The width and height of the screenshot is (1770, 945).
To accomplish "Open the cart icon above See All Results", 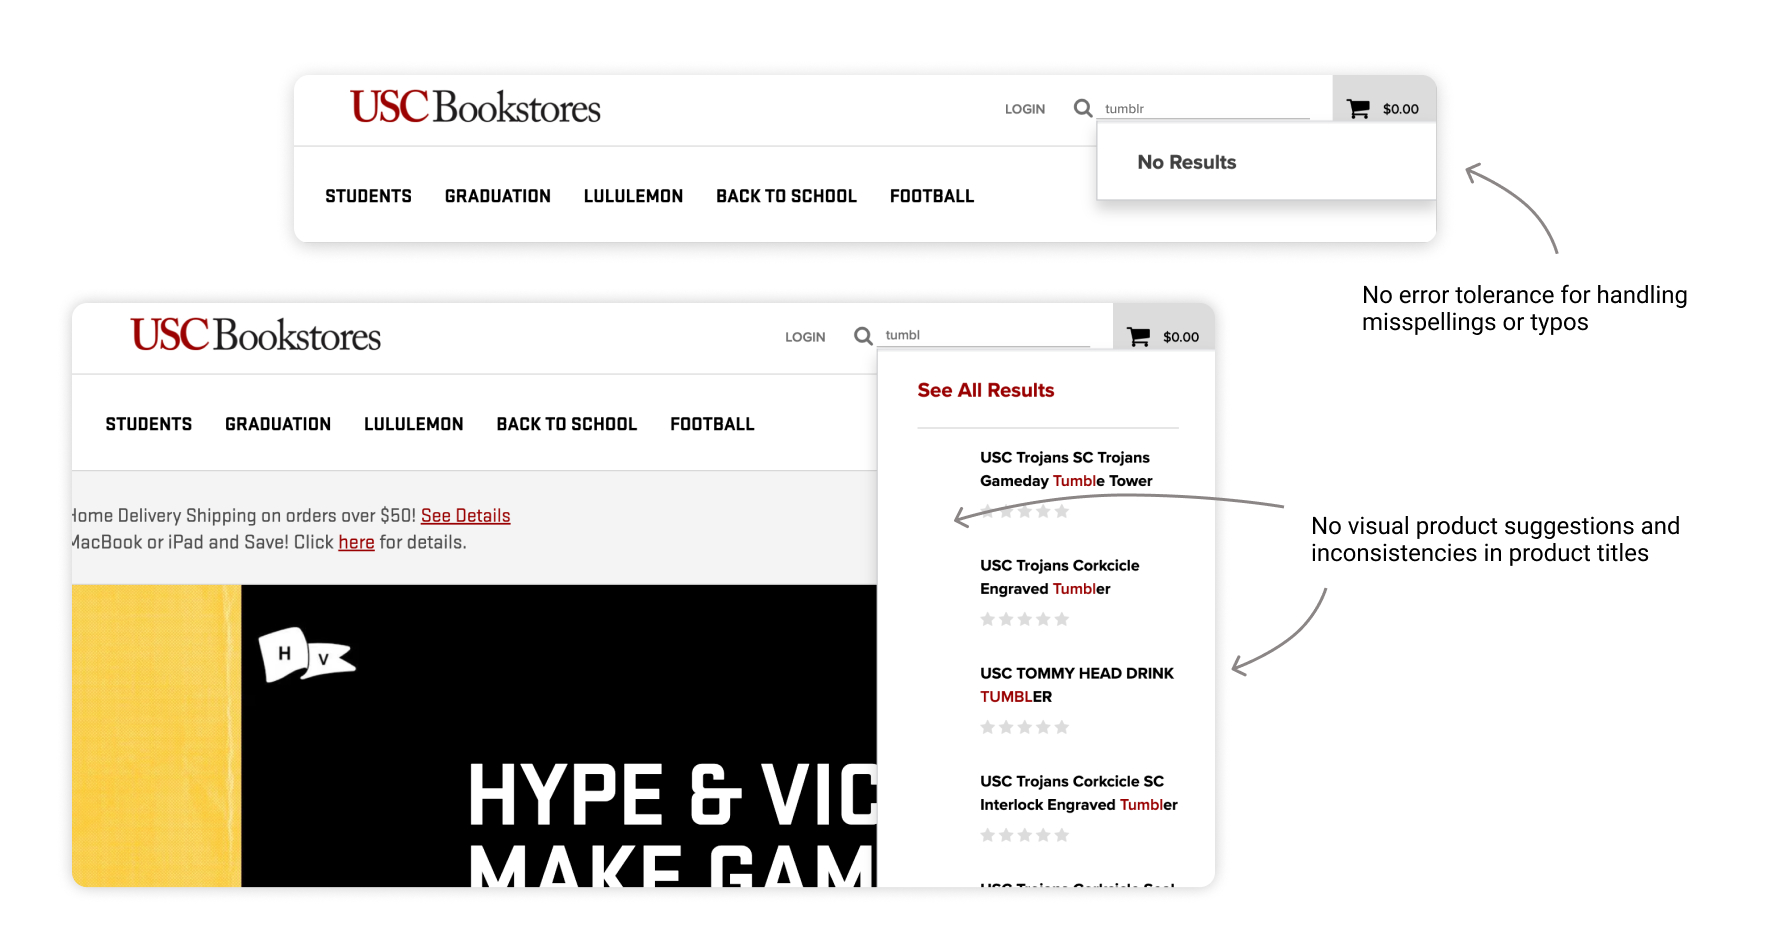I will [1138, 337].
